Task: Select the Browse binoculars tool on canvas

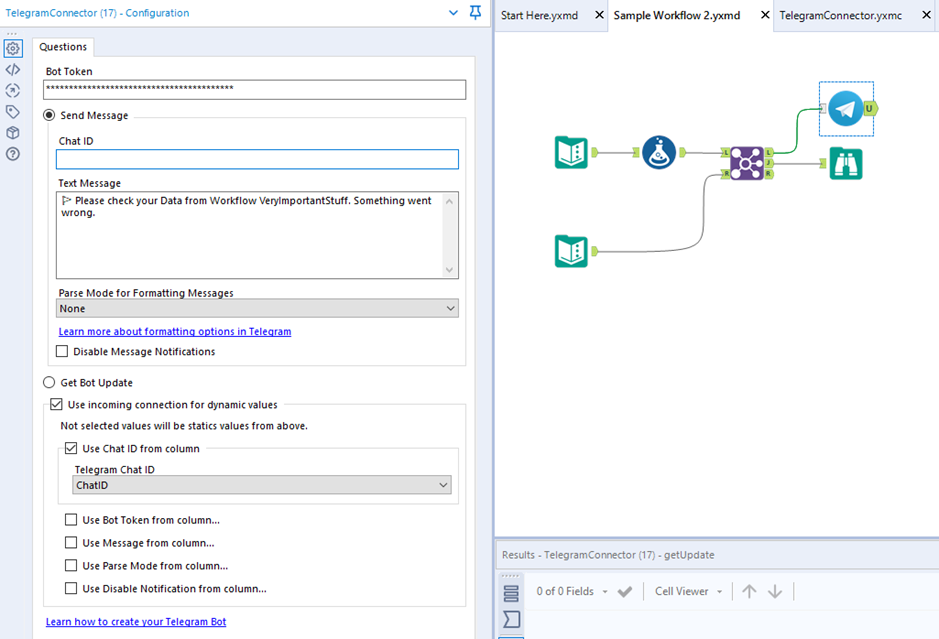Action: click(x=846, y=163)
